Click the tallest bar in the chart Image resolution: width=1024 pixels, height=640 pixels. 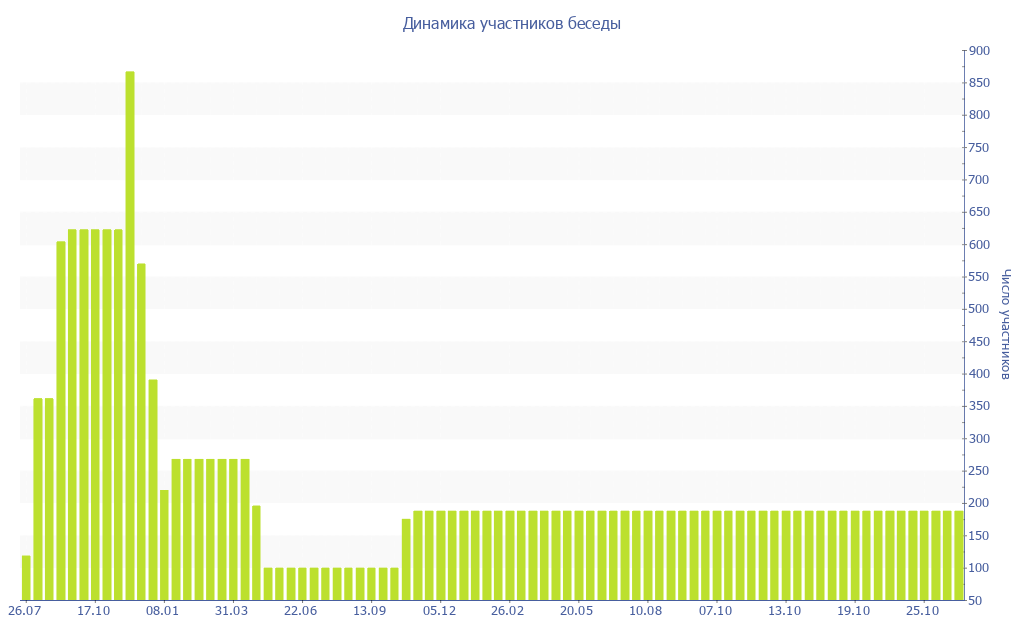pyautogui.click(x=130, y=335)
